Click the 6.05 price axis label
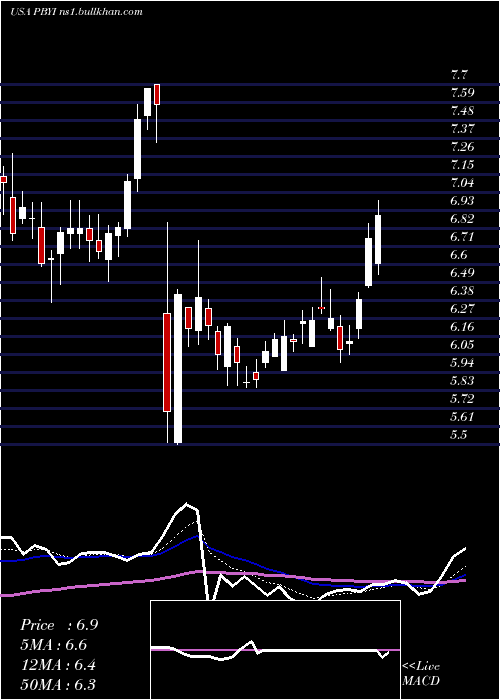 tap(462, 345)
